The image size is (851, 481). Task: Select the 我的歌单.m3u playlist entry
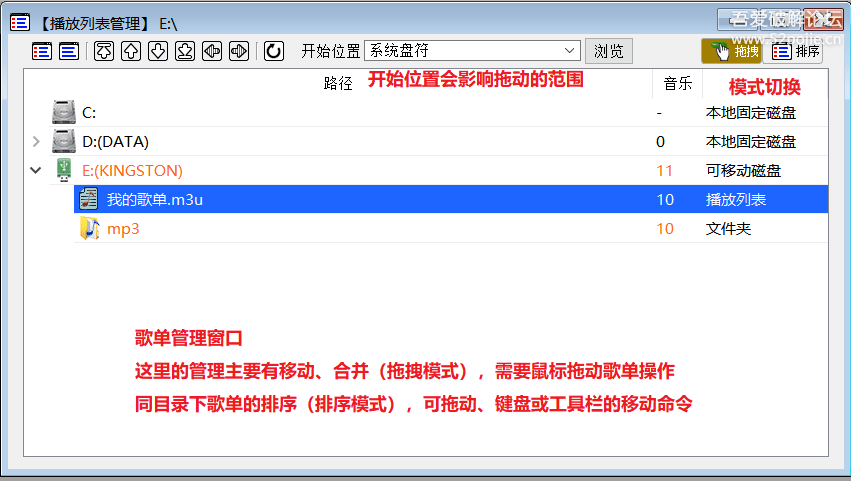tap(450, 199)
